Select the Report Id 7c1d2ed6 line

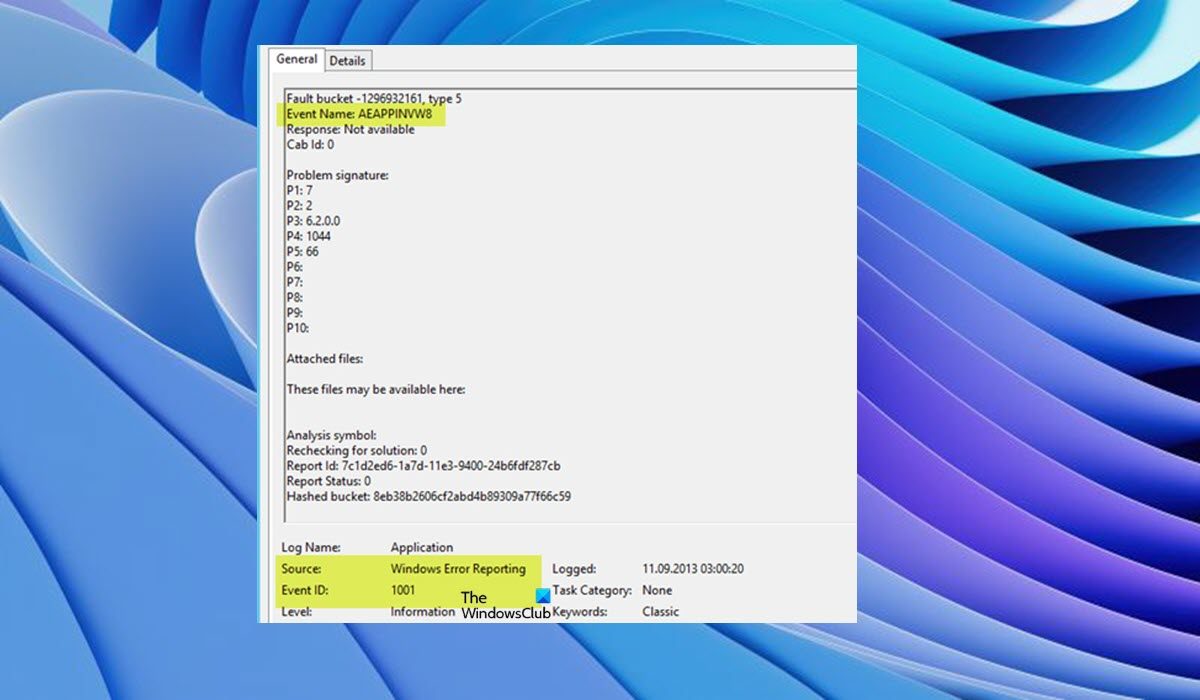pyautogui.click(x=423, y=465)
